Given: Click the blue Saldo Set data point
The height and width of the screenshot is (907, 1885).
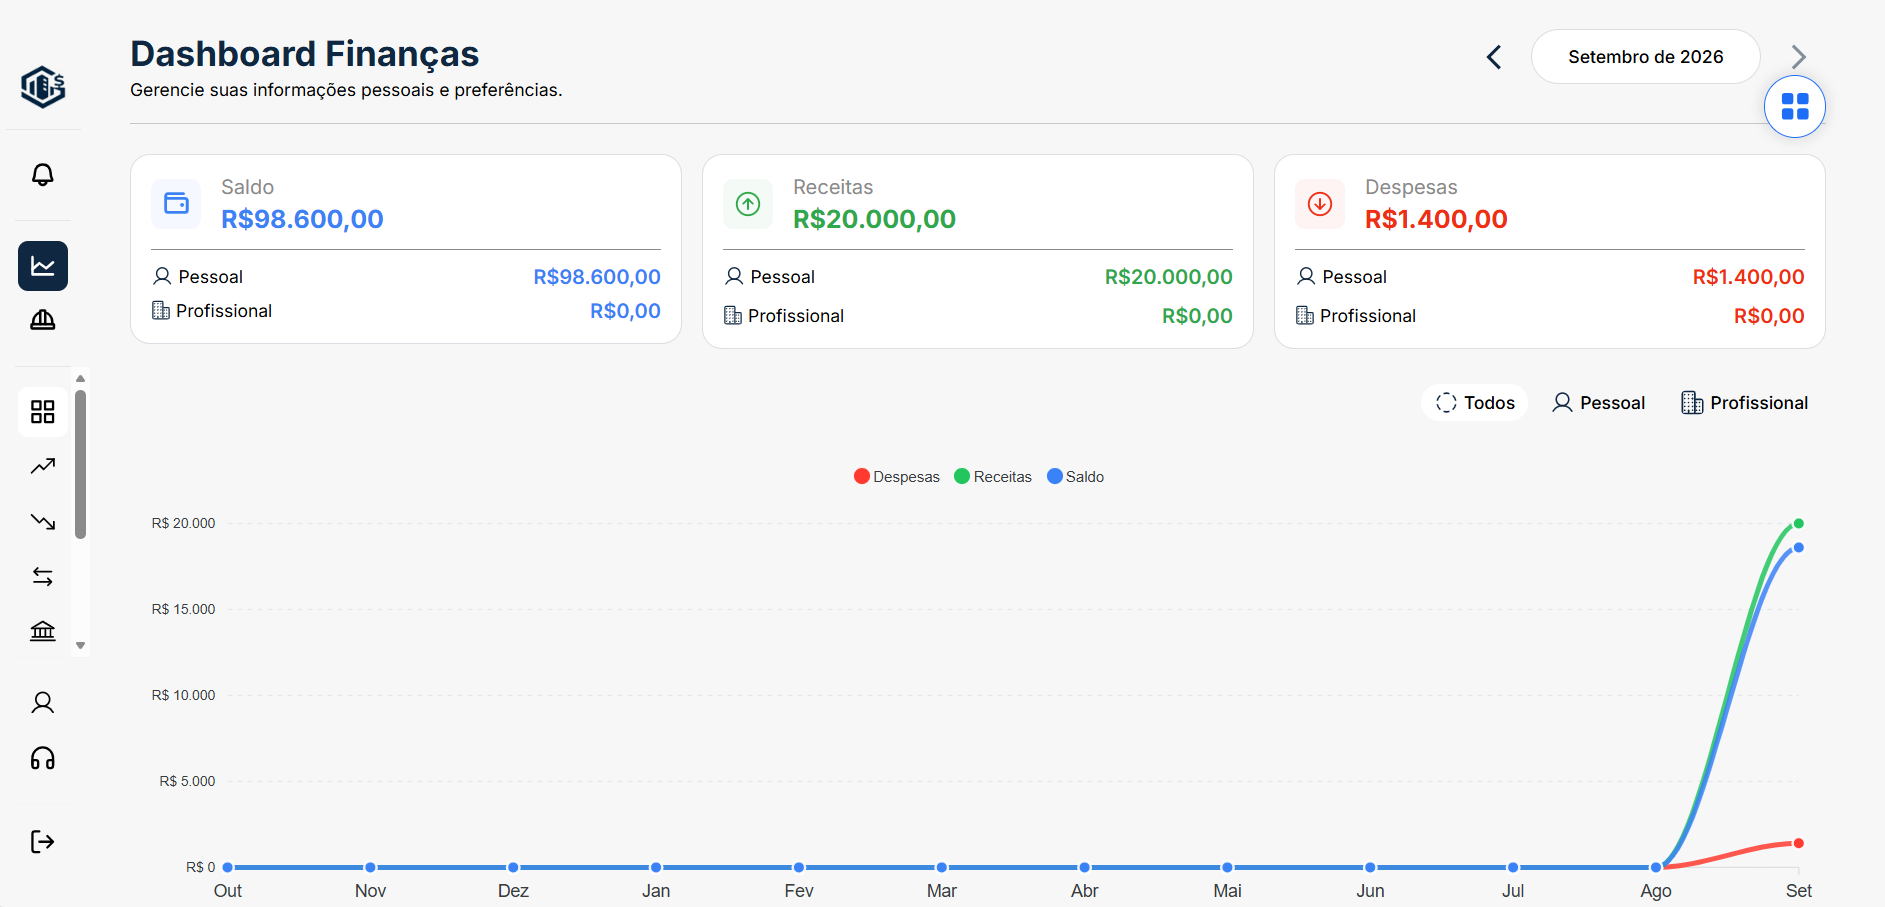Looking at the screenshot, I should [x=1798, y=548].
